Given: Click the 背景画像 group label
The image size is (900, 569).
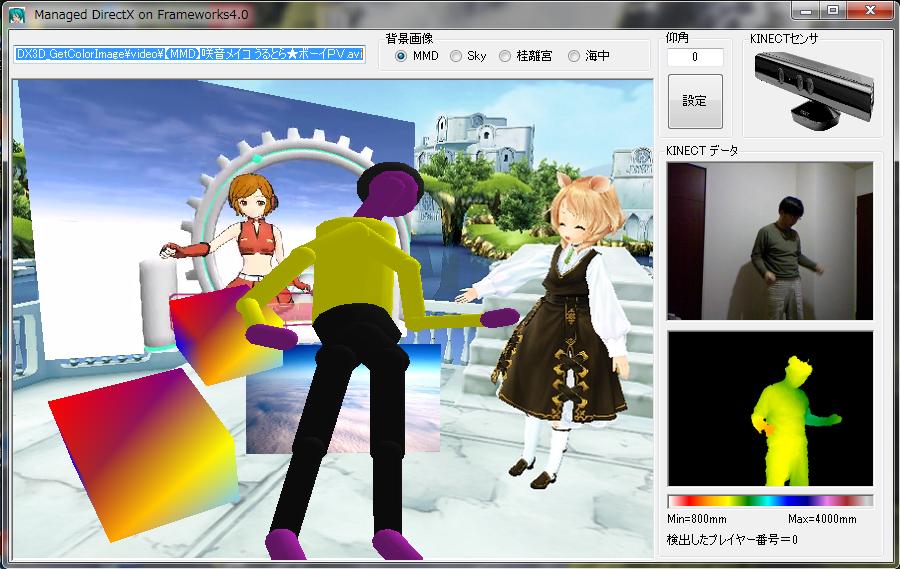Looking at the screenshot, I should tap(409, 38).
